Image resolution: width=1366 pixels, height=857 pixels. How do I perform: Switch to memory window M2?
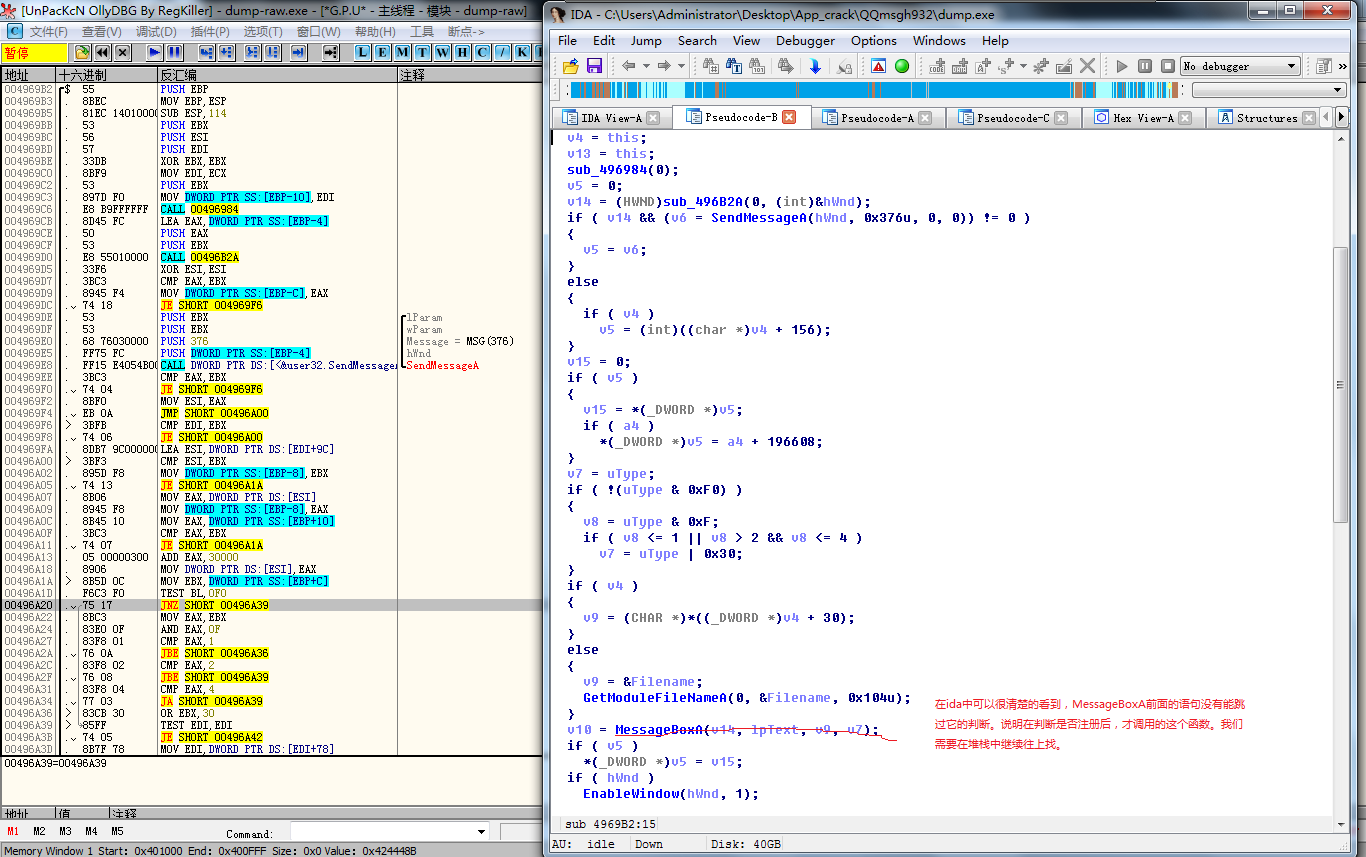click(x=39, y=831)
